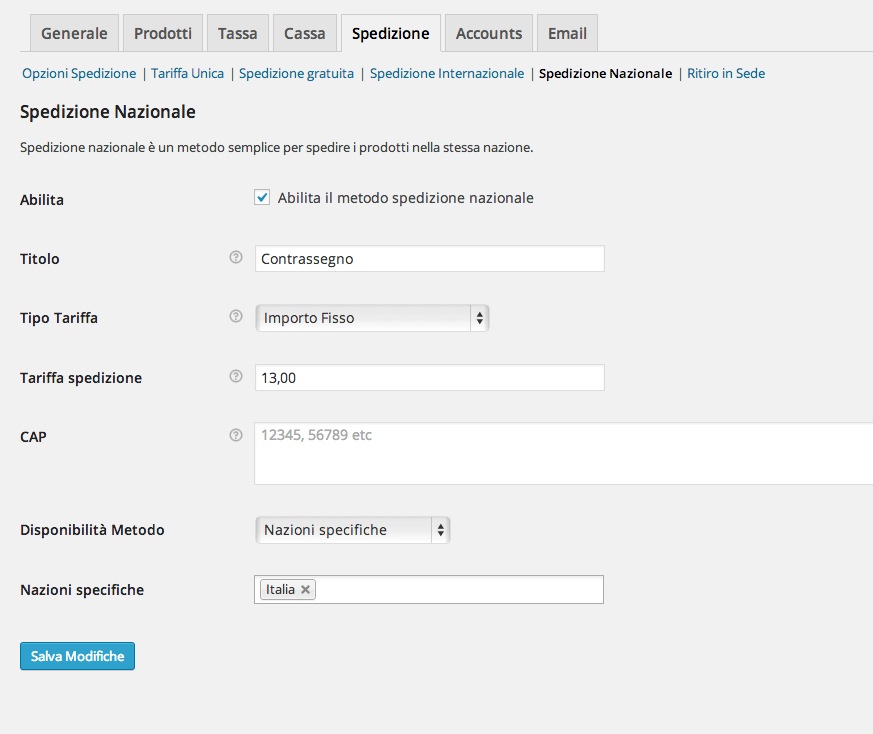Screen dimensions: 873x734
Task: Click help icon for Tariffa spedizione
Action: [x=236, y=377]
